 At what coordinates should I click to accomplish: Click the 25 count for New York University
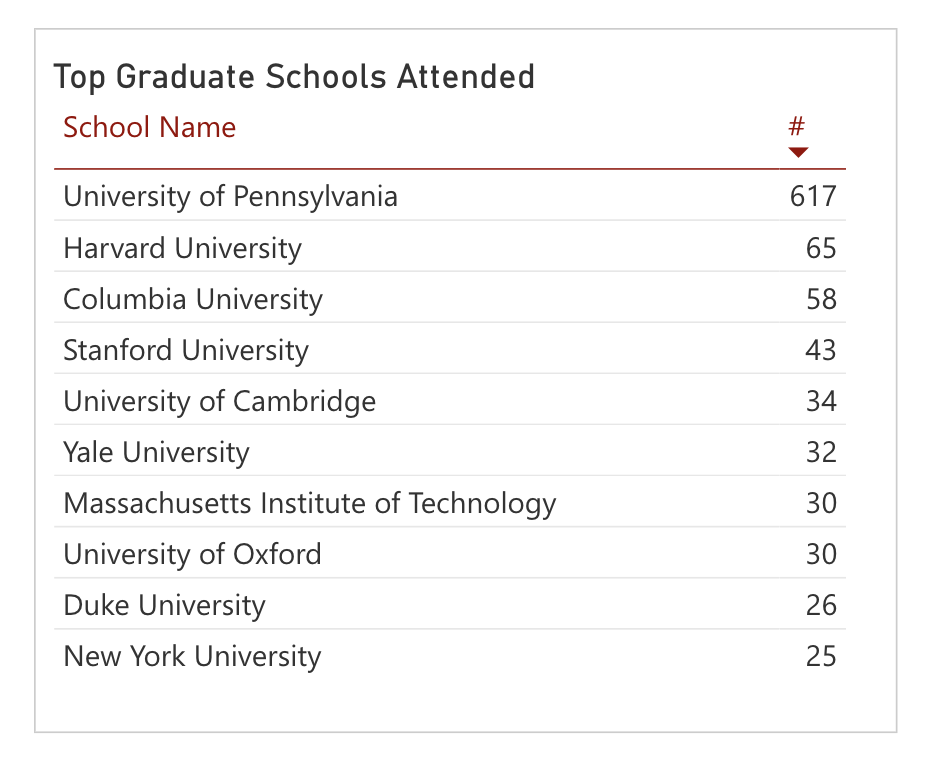(821, 656)
